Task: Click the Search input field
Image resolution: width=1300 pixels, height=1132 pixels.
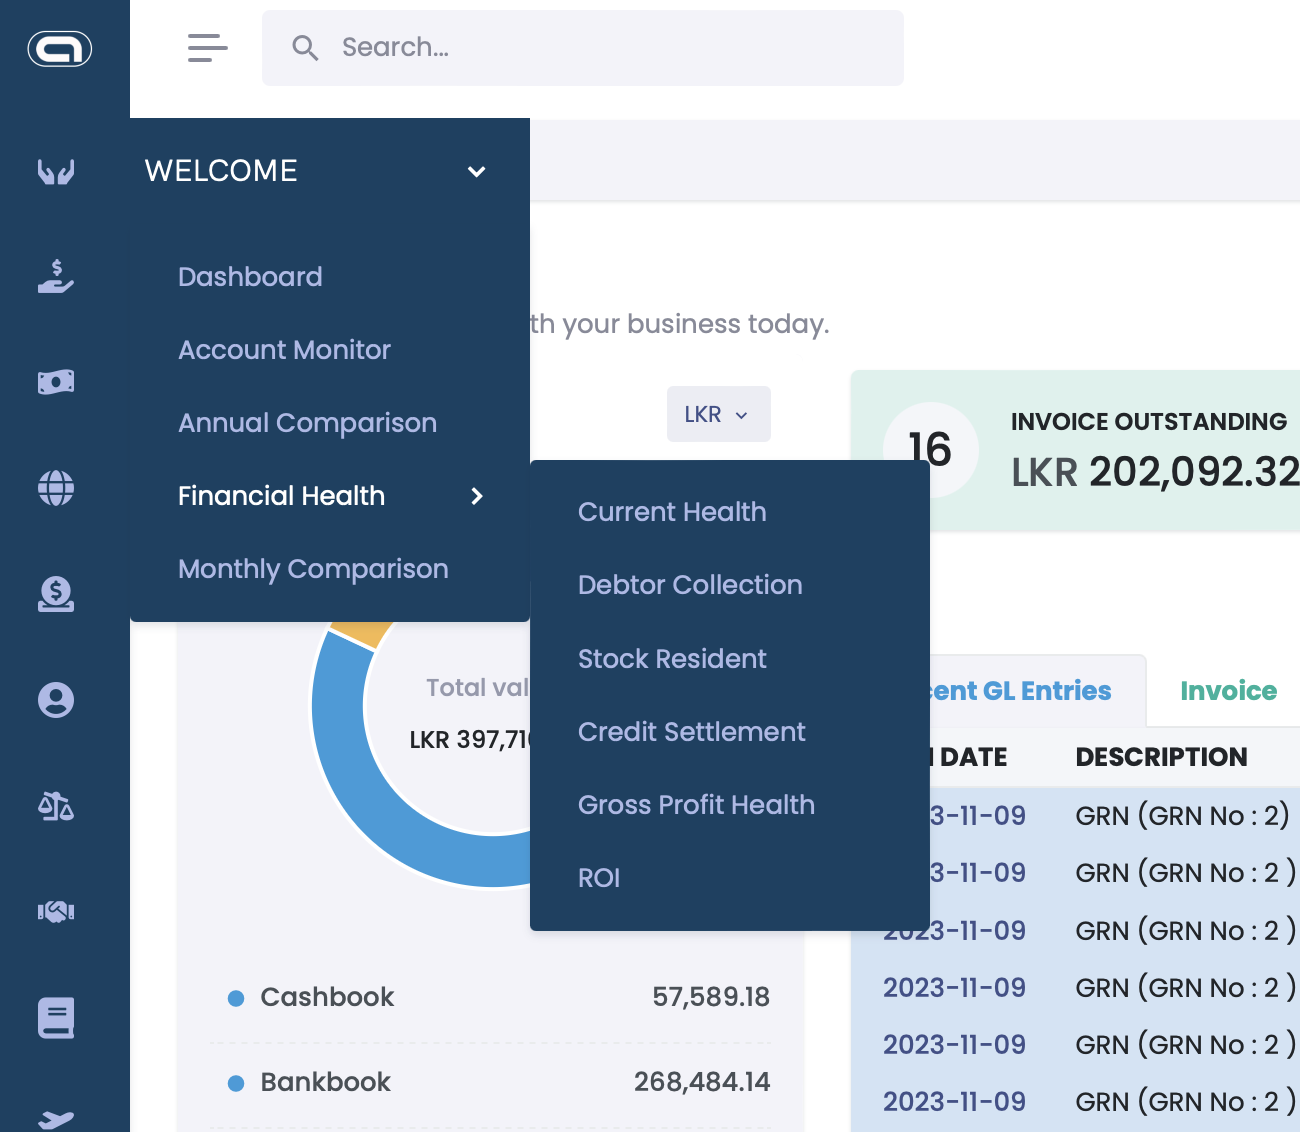Action: pos(600,48)
